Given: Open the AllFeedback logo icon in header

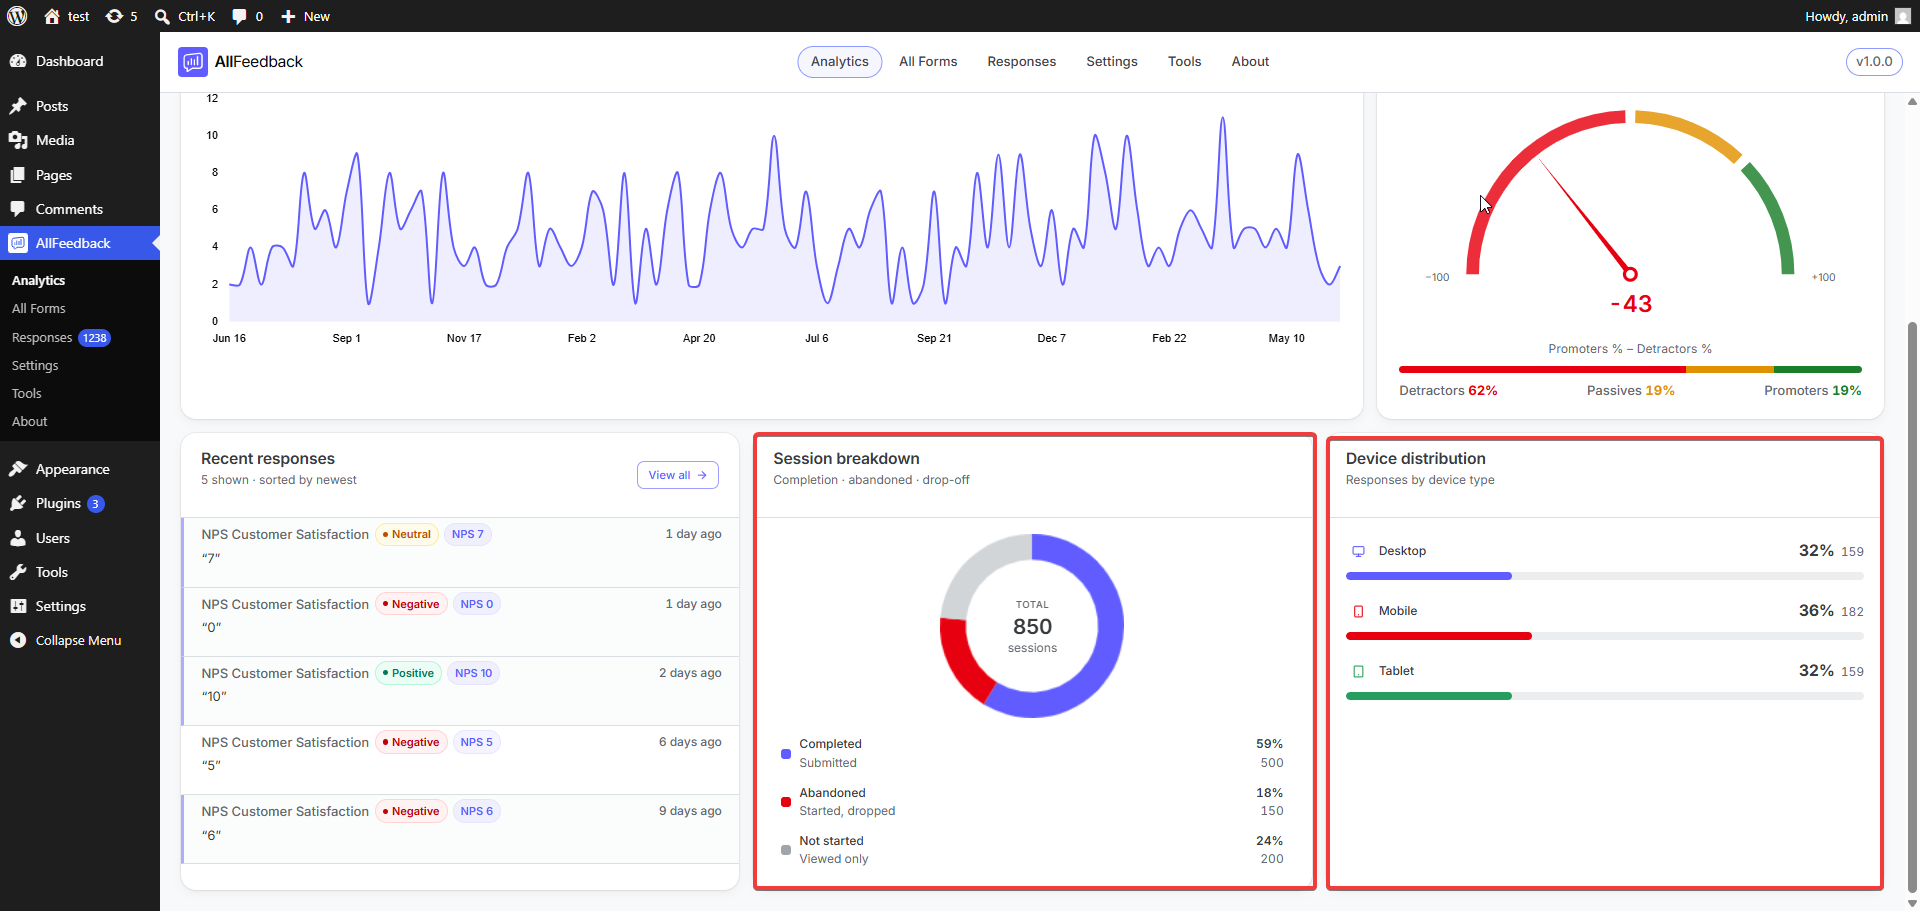Looking at the screenshot, I should (x=193, y=62).
